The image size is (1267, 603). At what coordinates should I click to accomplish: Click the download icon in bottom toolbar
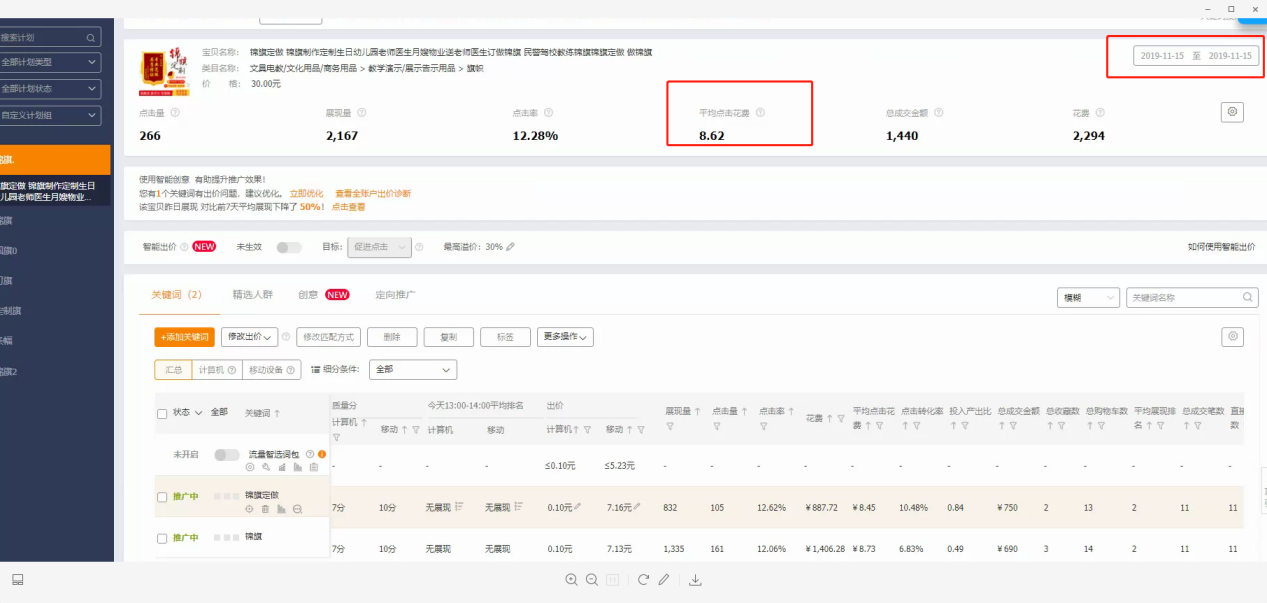point(696,580)
